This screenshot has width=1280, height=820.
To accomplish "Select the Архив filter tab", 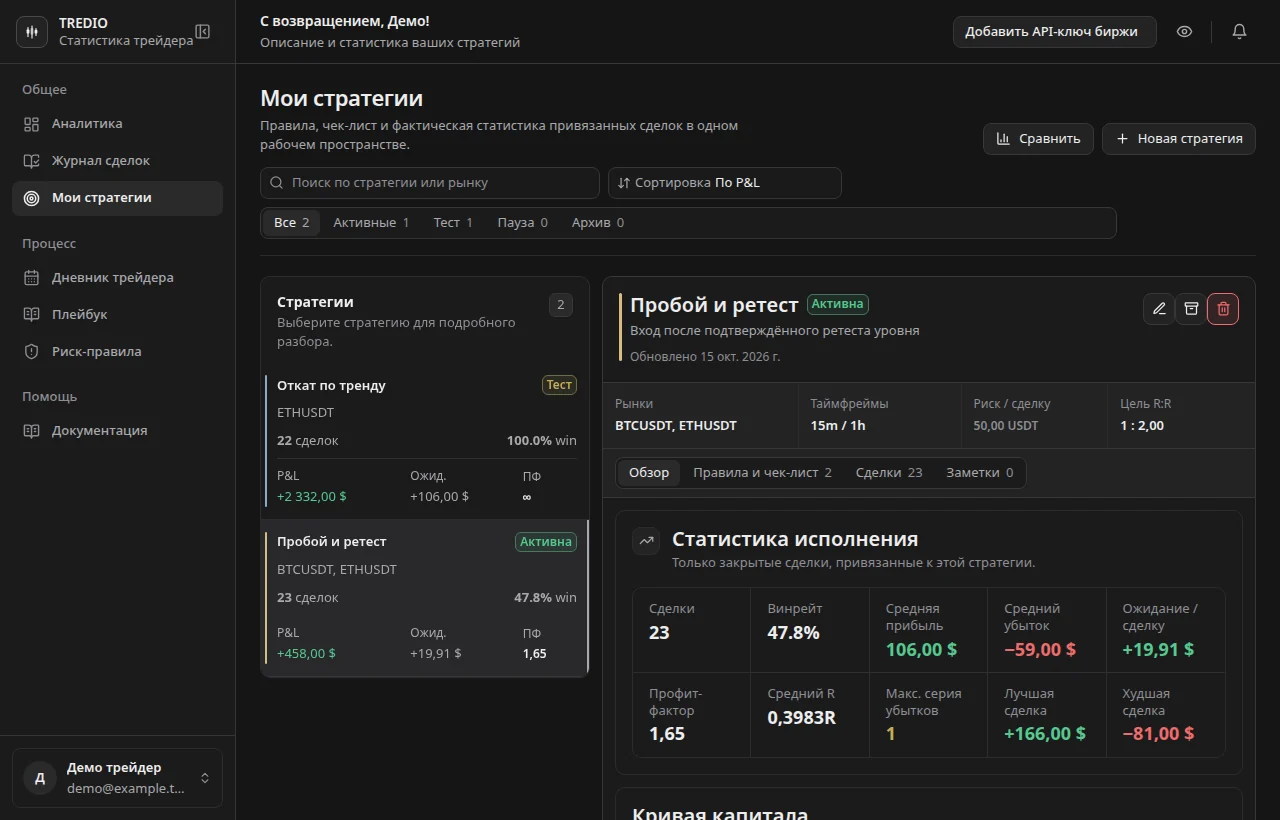I will (x=598, y=223).
